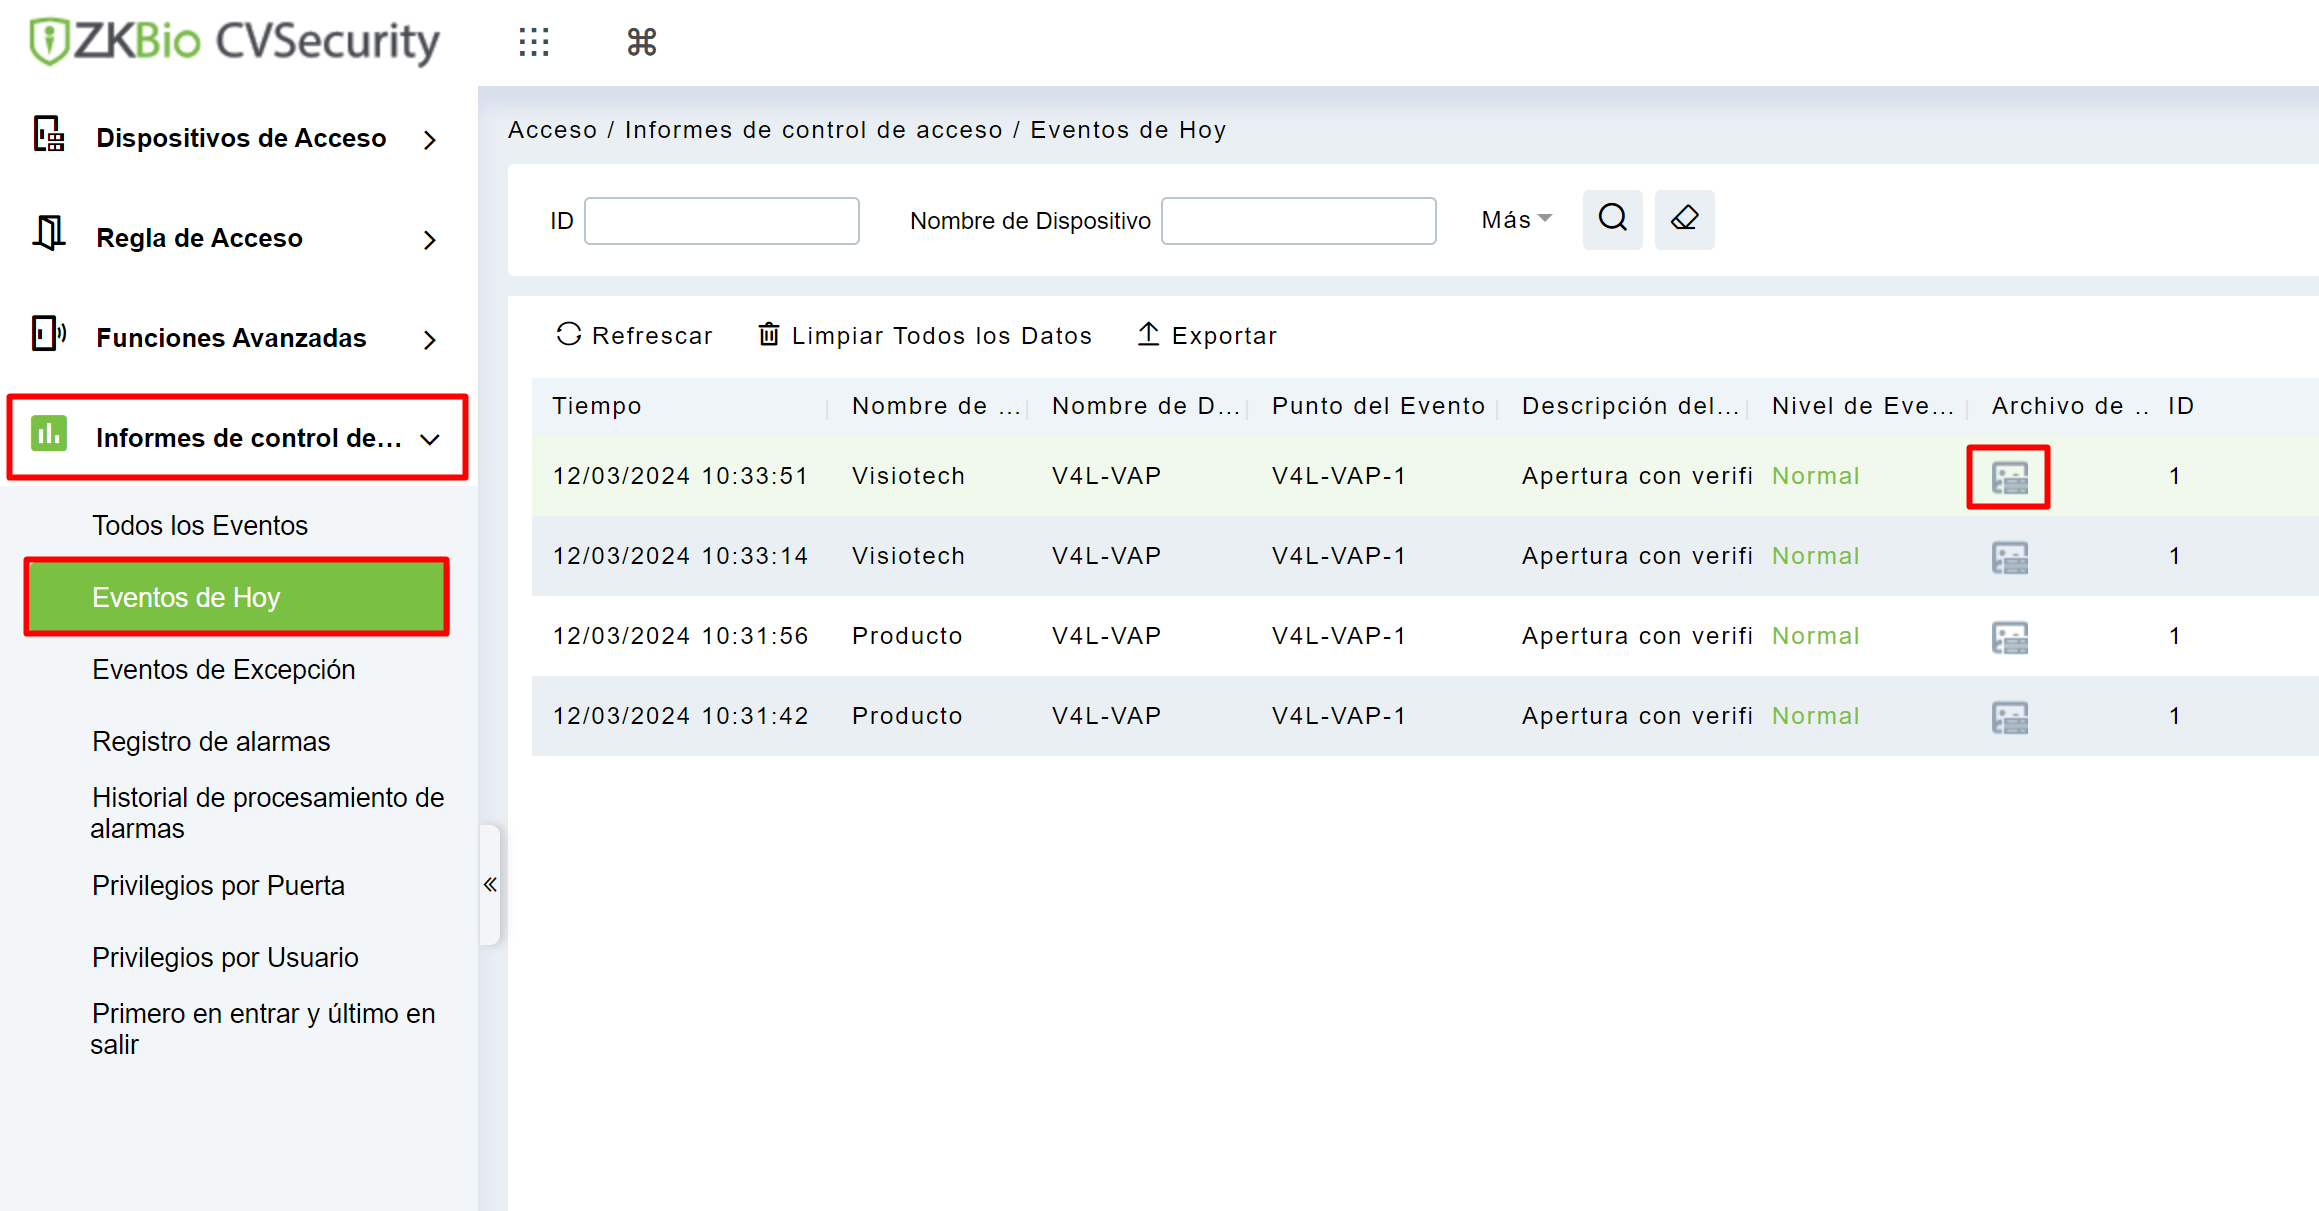Click the Nombre de D... column header
Image resolution: width=2319 pixels, height=1211 pixels.
click(1146, 406)
